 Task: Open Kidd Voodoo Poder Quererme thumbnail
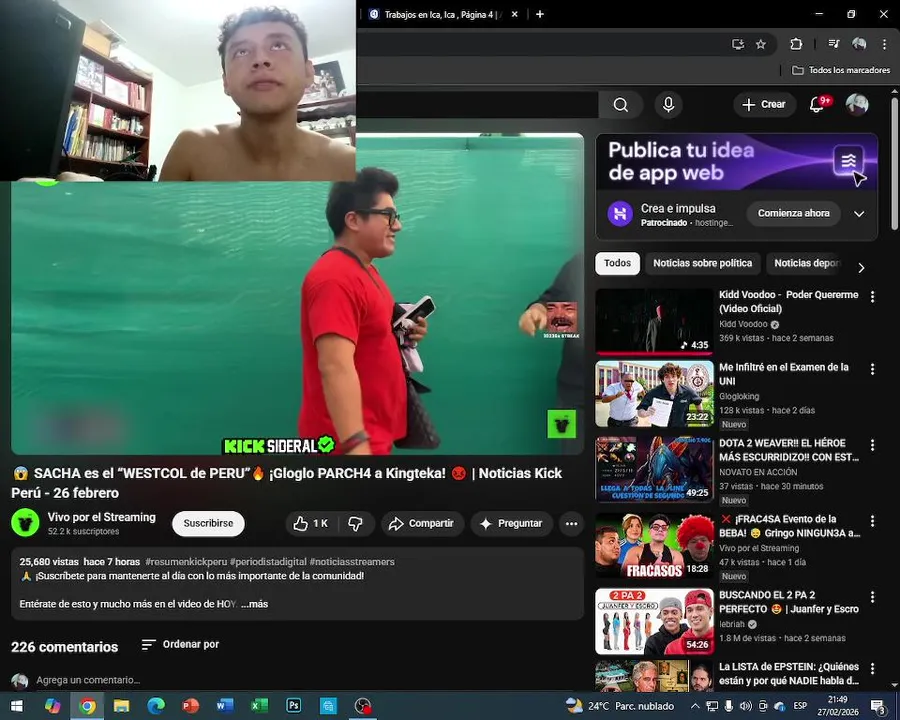[654, 320]
